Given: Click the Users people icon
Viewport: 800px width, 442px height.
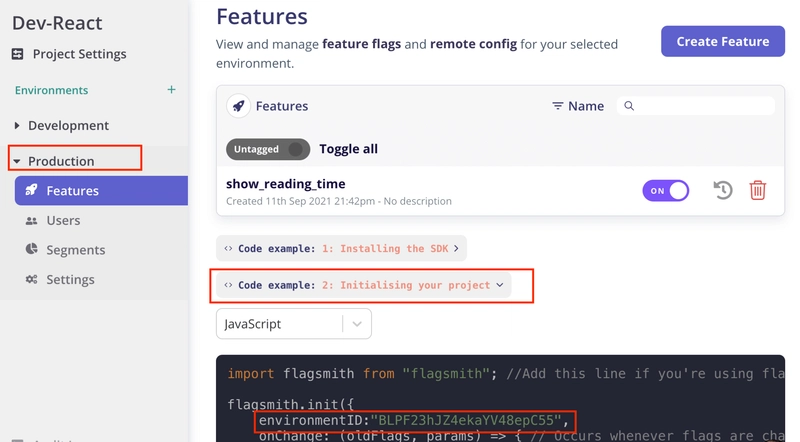Looking at the screenshot, I should coord(32,220).
